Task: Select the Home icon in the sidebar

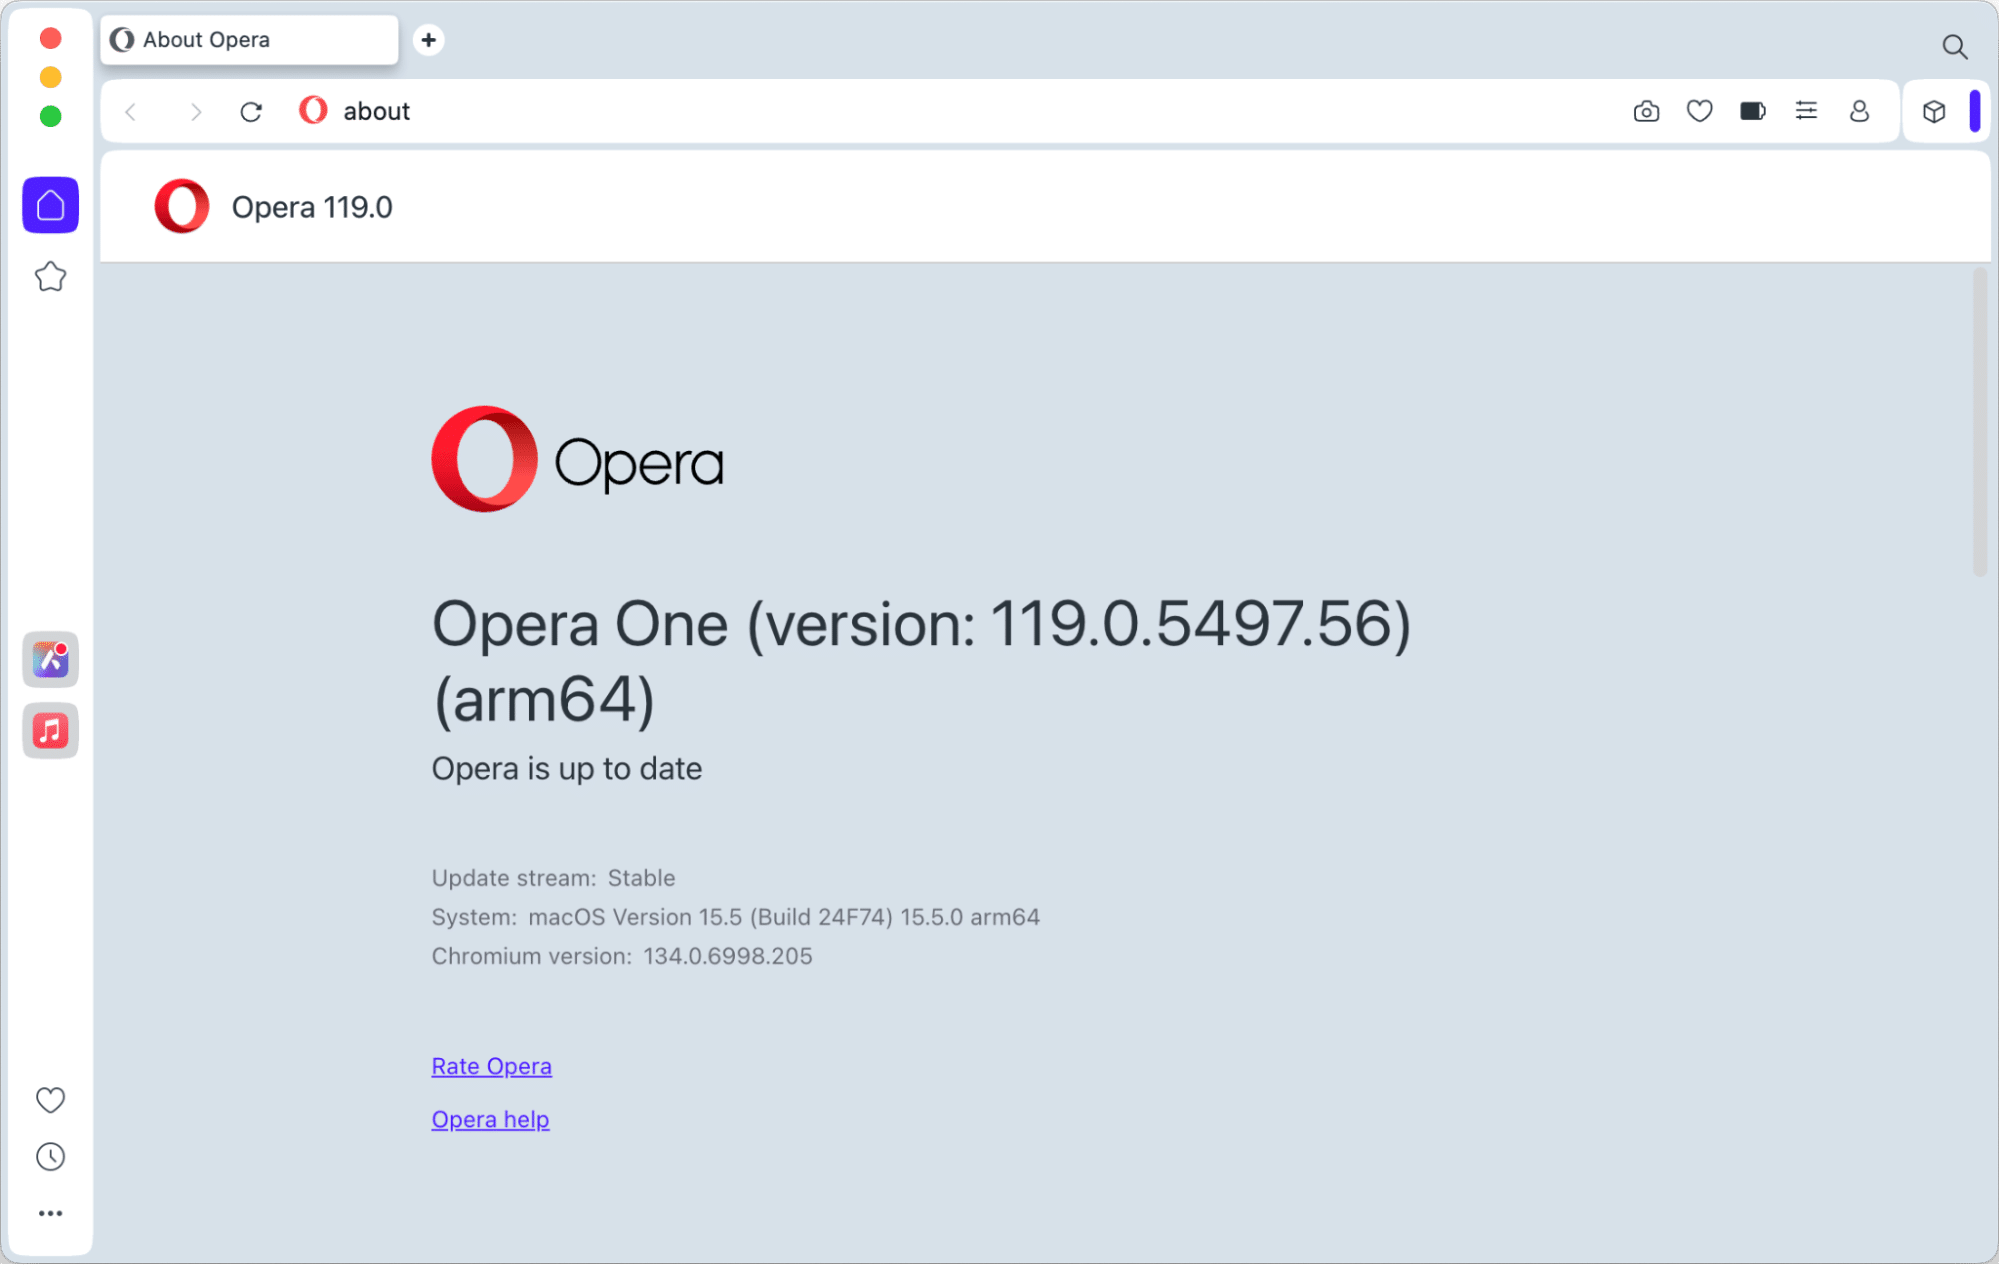Action: coord(50,205)
